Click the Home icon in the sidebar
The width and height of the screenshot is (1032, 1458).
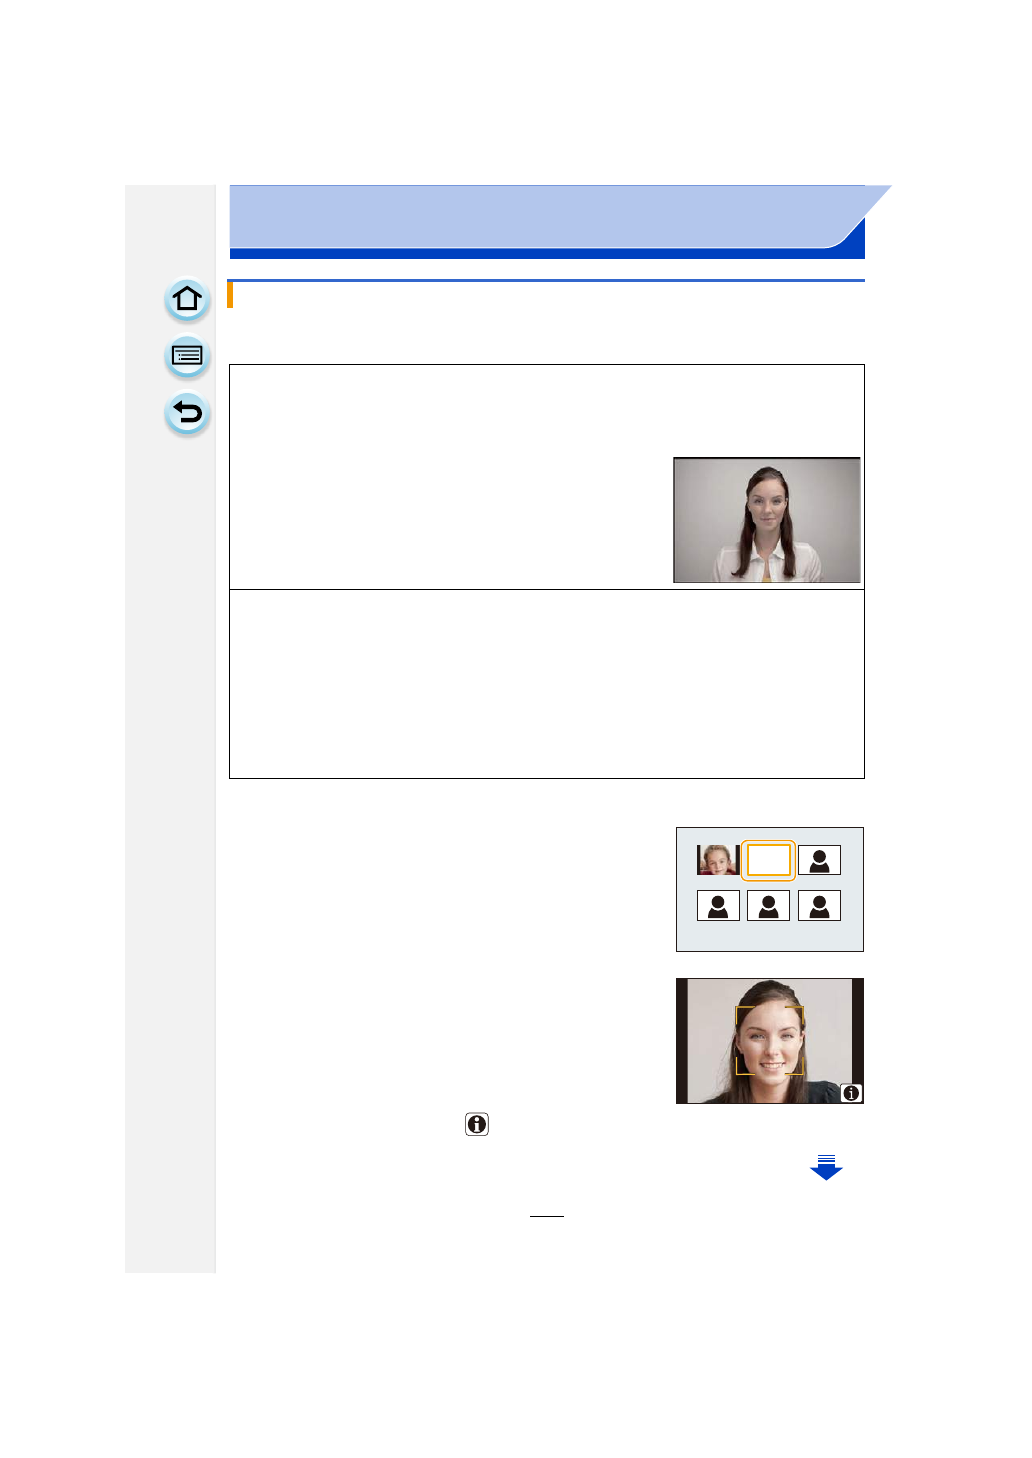pos(187,299)
